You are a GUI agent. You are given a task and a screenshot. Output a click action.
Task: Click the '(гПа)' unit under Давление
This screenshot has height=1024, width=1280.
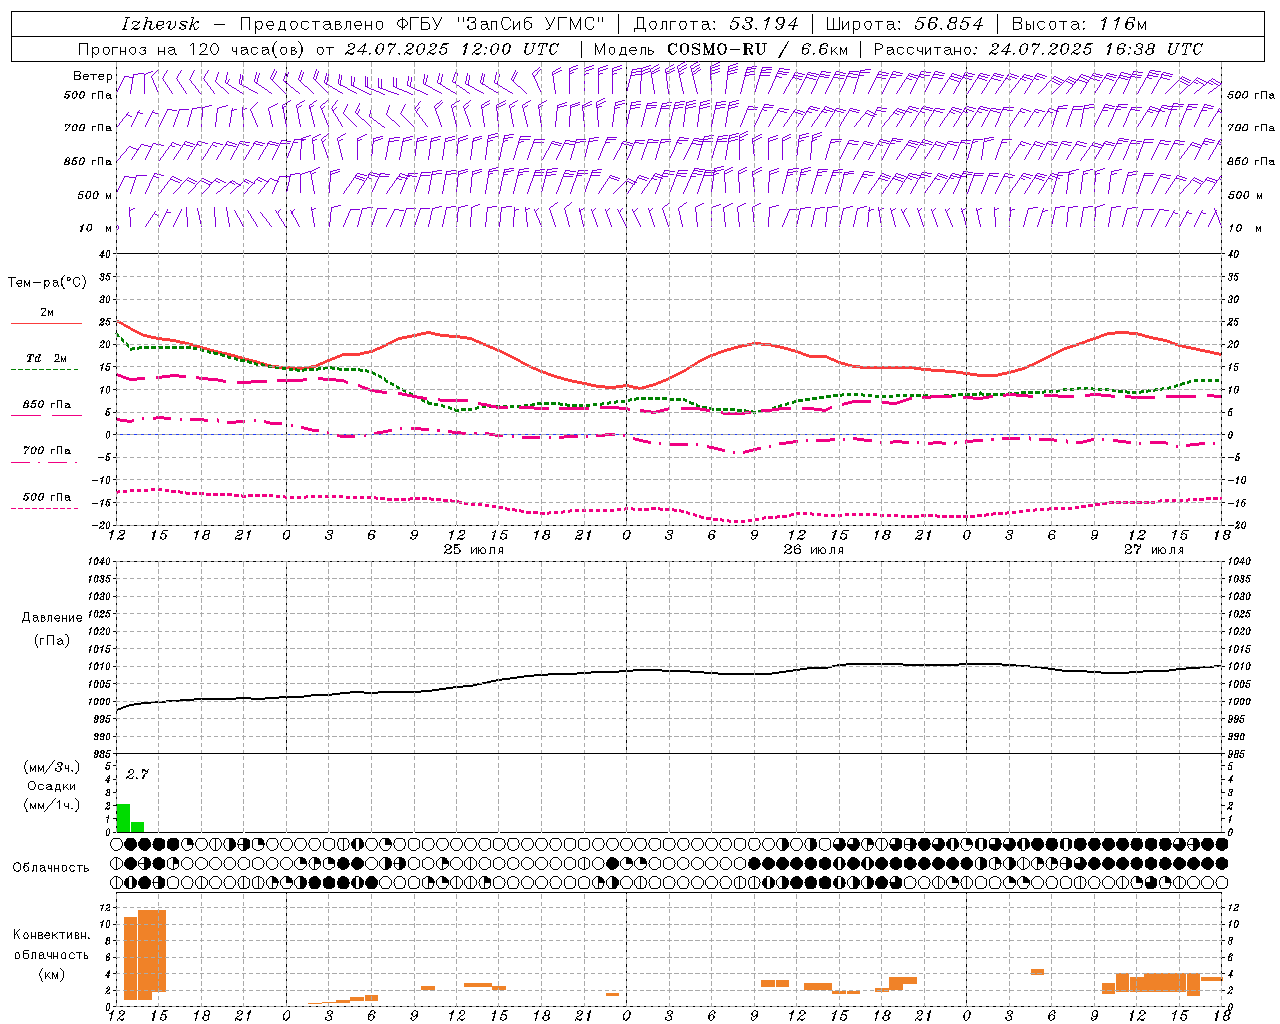point(52,640)
